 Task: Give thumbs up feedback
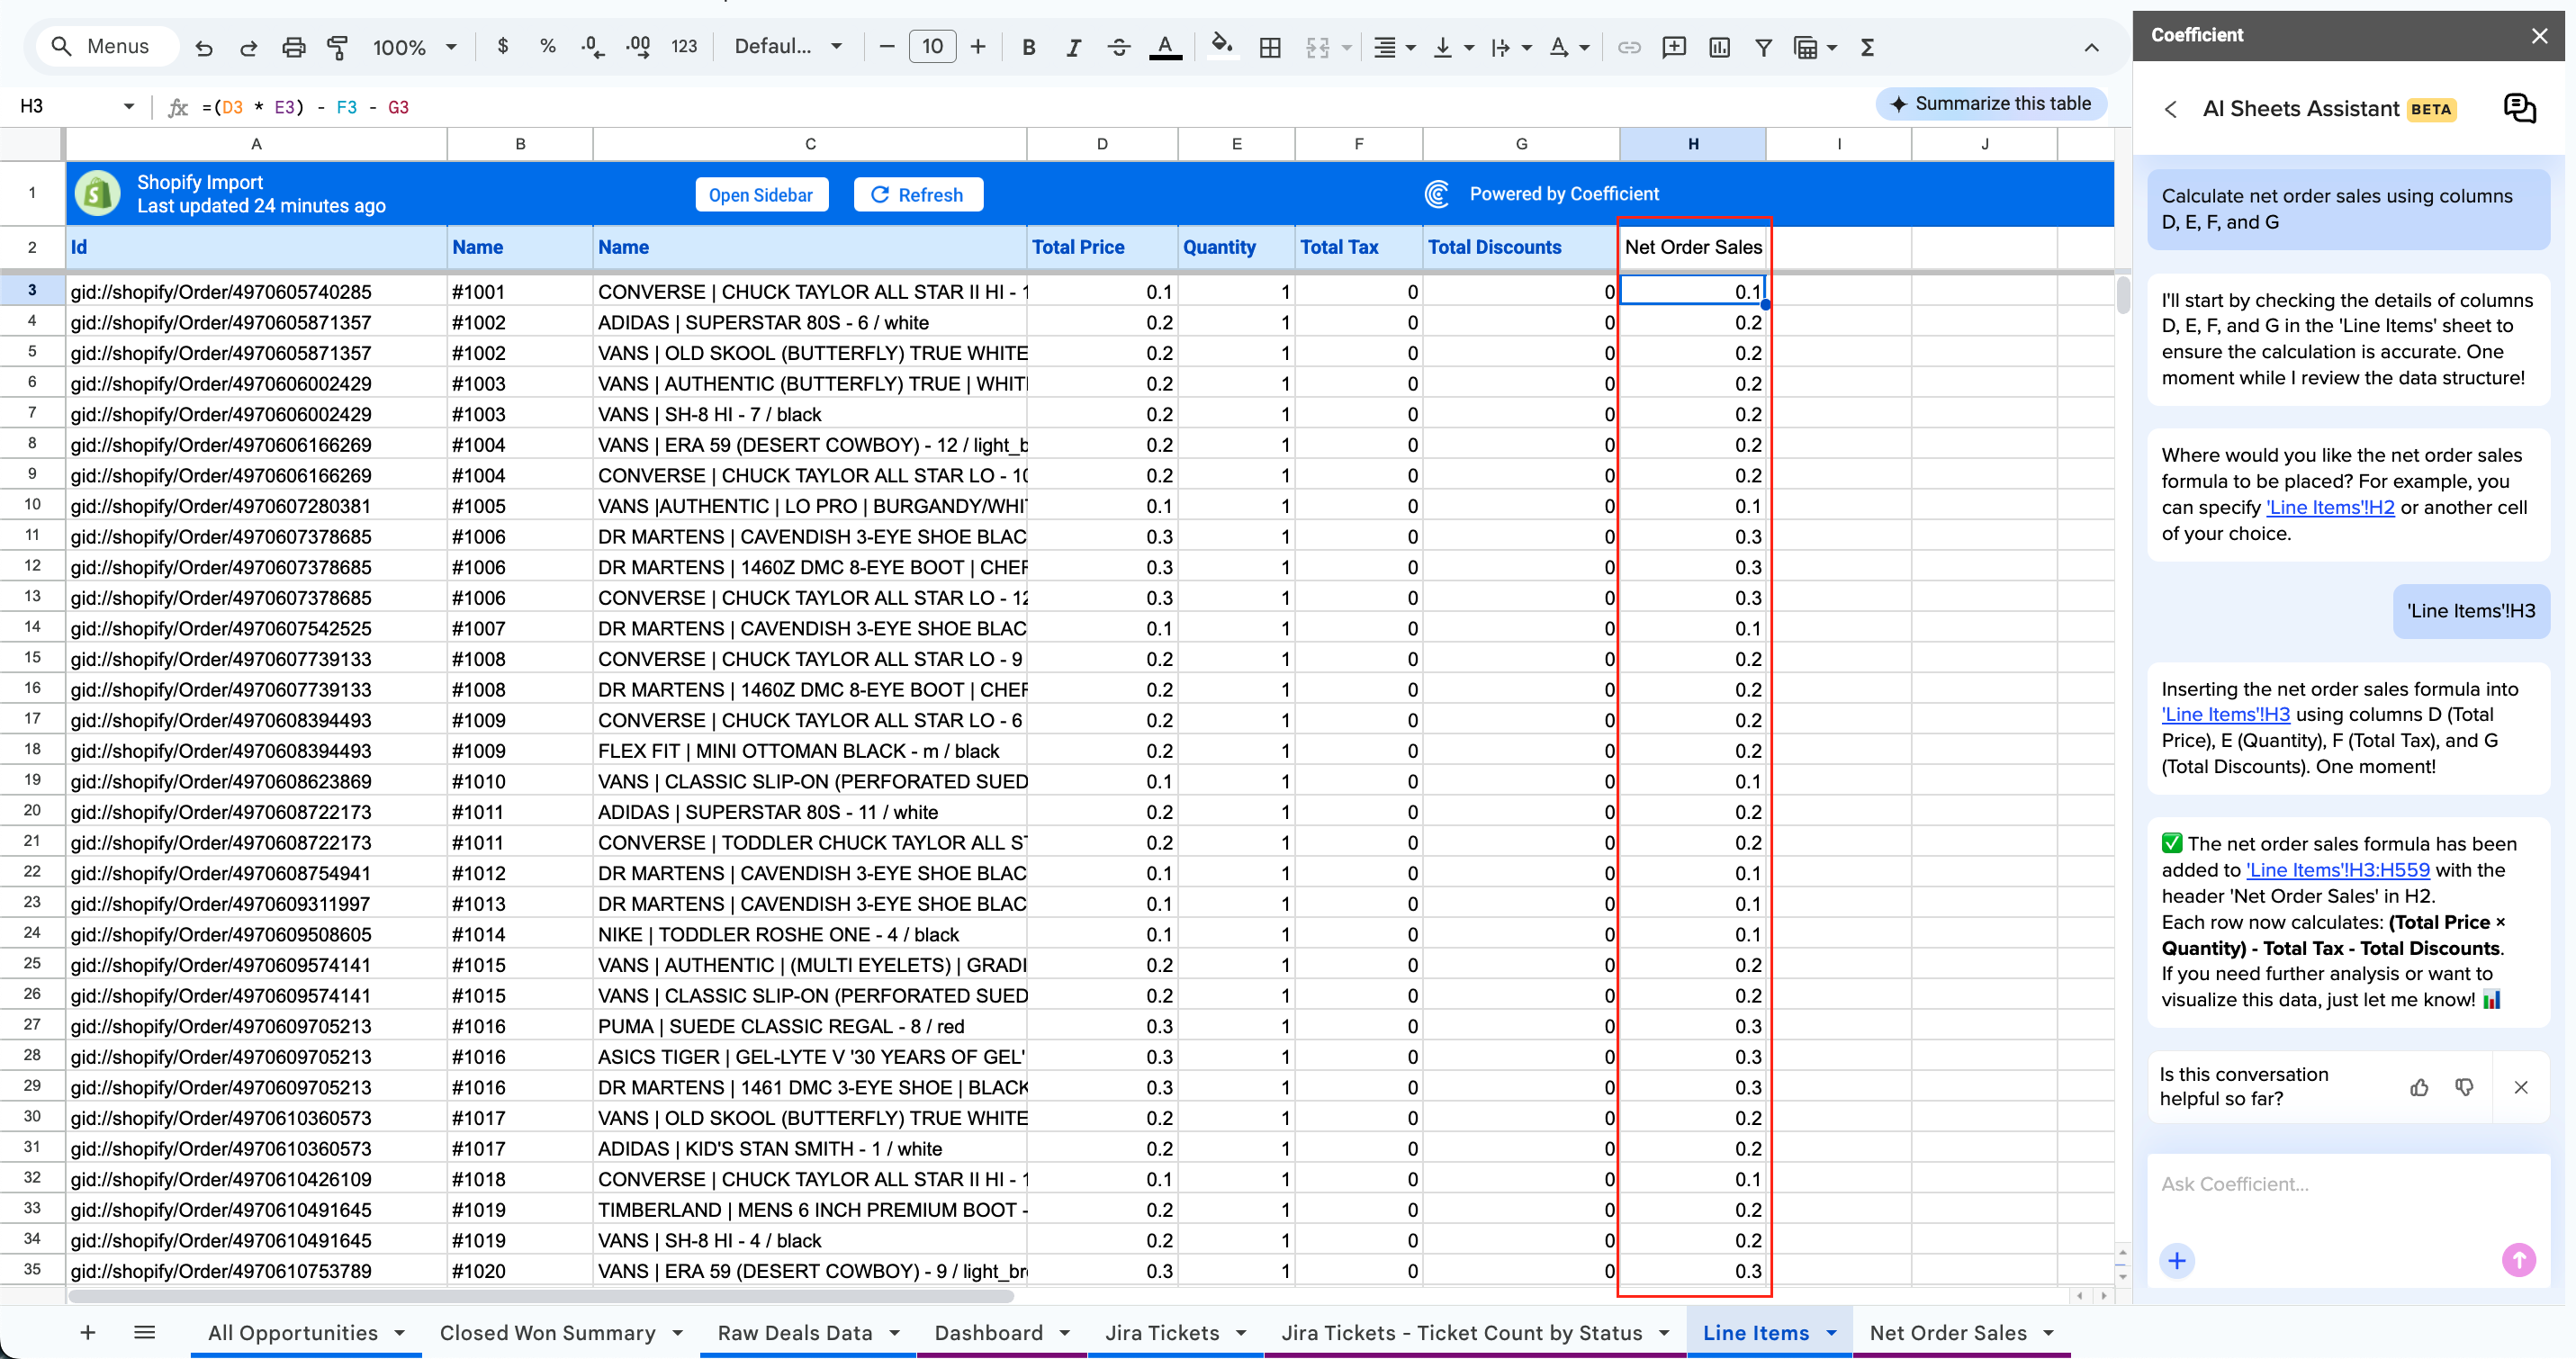click(x=2419, y=1087)
